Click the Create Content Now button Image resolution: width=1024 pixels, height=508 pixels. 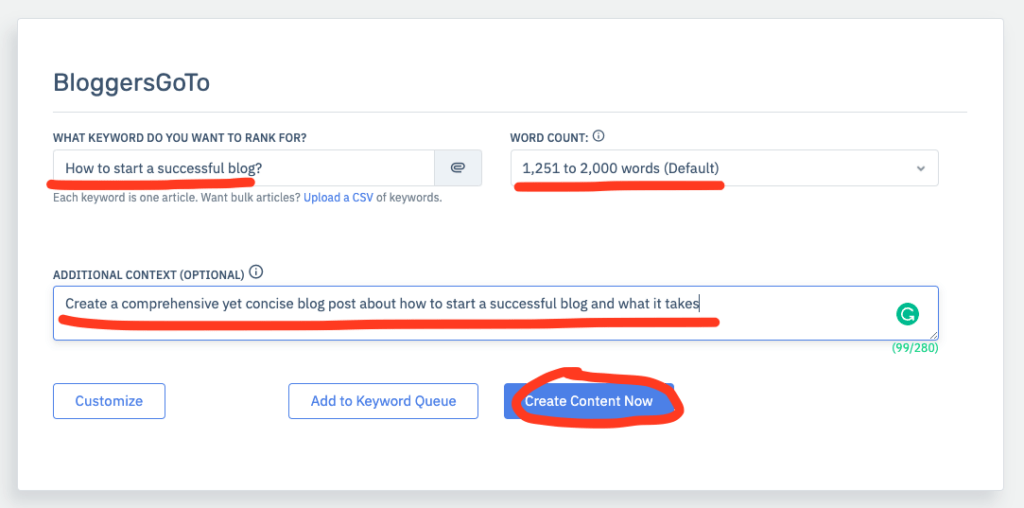click(x=588, y=401)
